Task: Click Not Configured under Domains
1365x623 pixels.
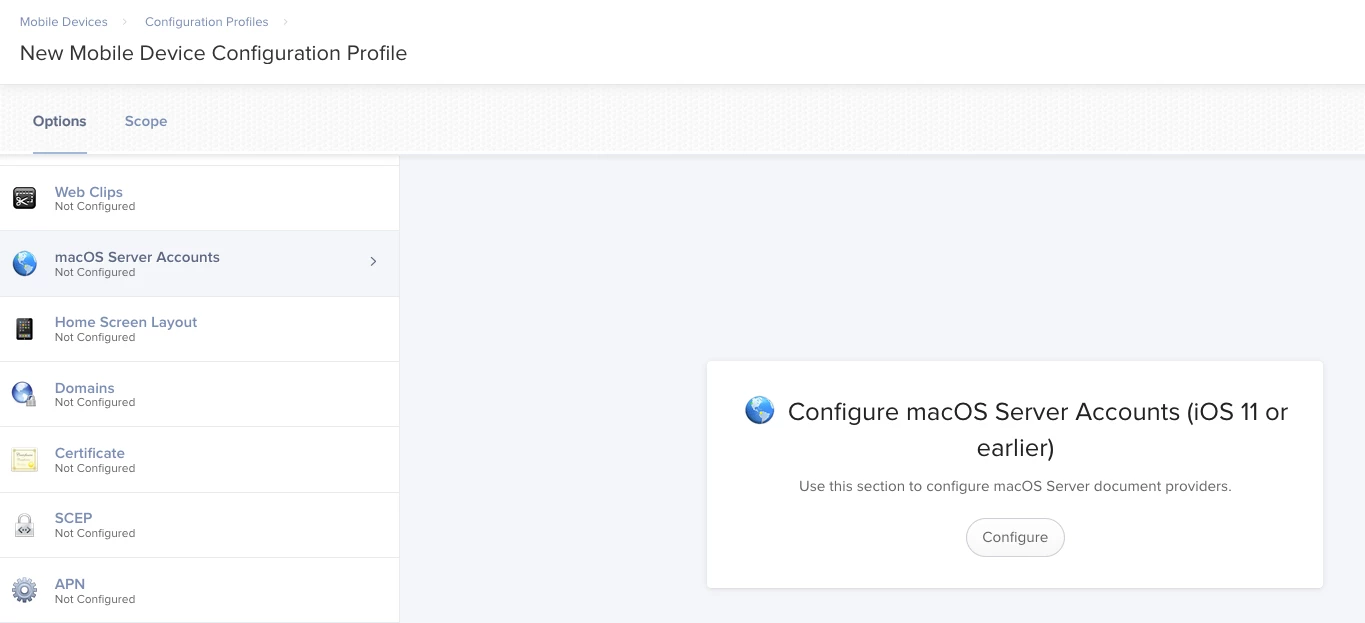Action: 95,403
